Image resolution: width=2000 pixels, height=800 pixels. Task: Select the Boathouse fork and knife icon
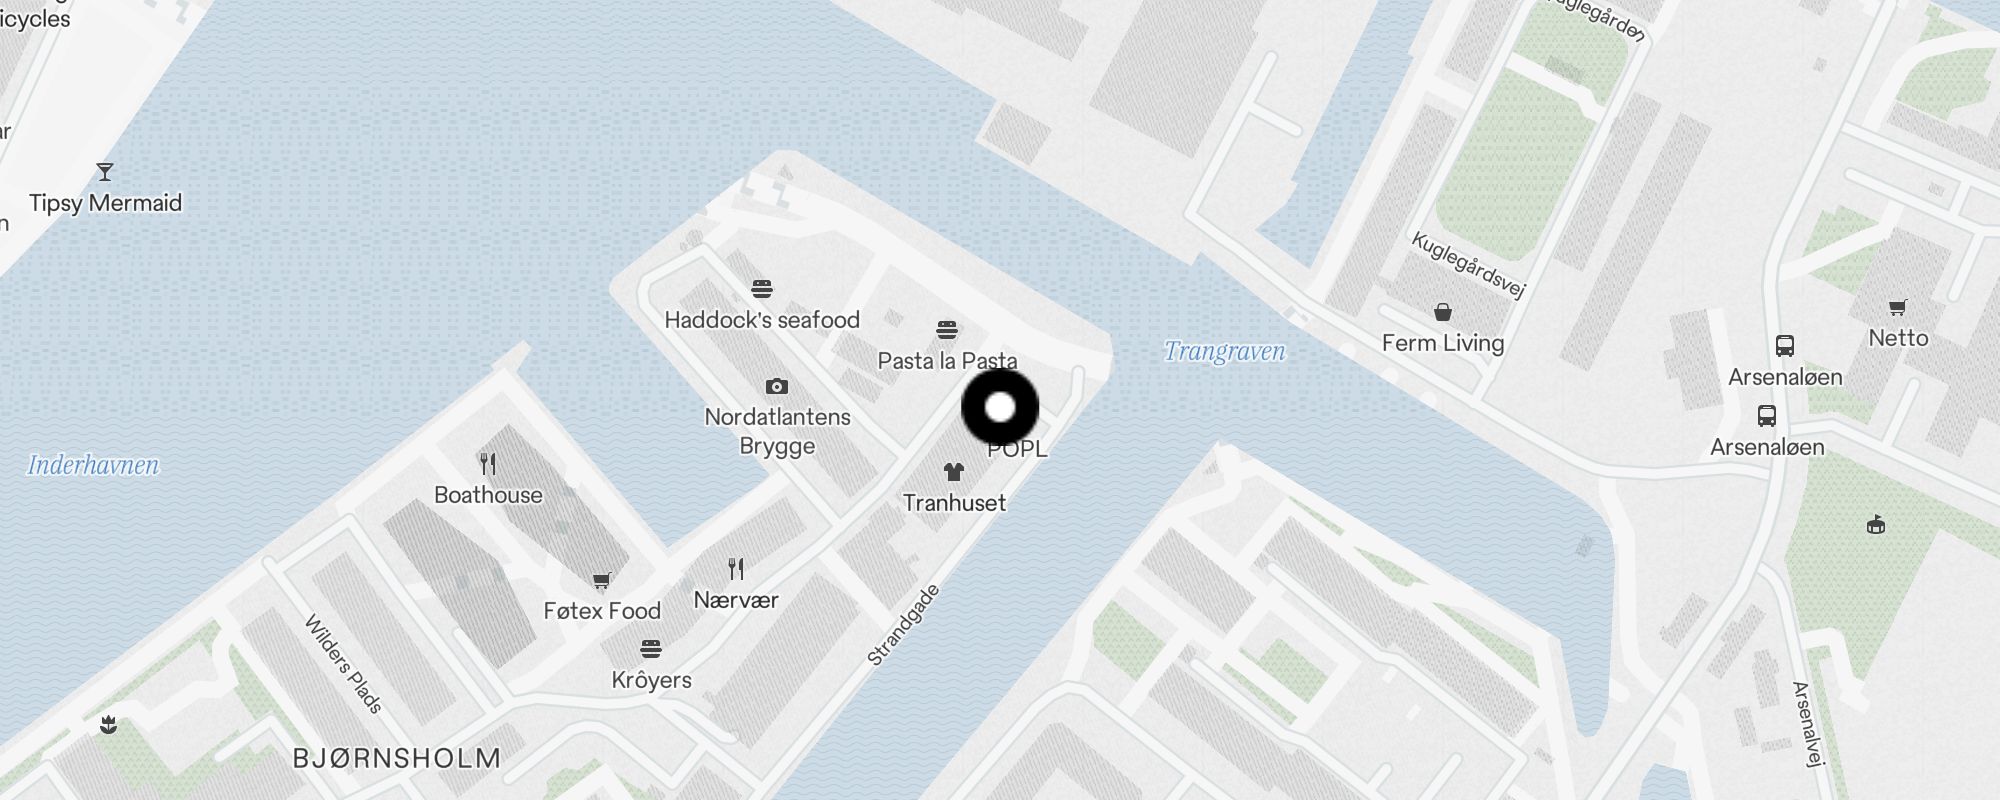tap(488, 464)
